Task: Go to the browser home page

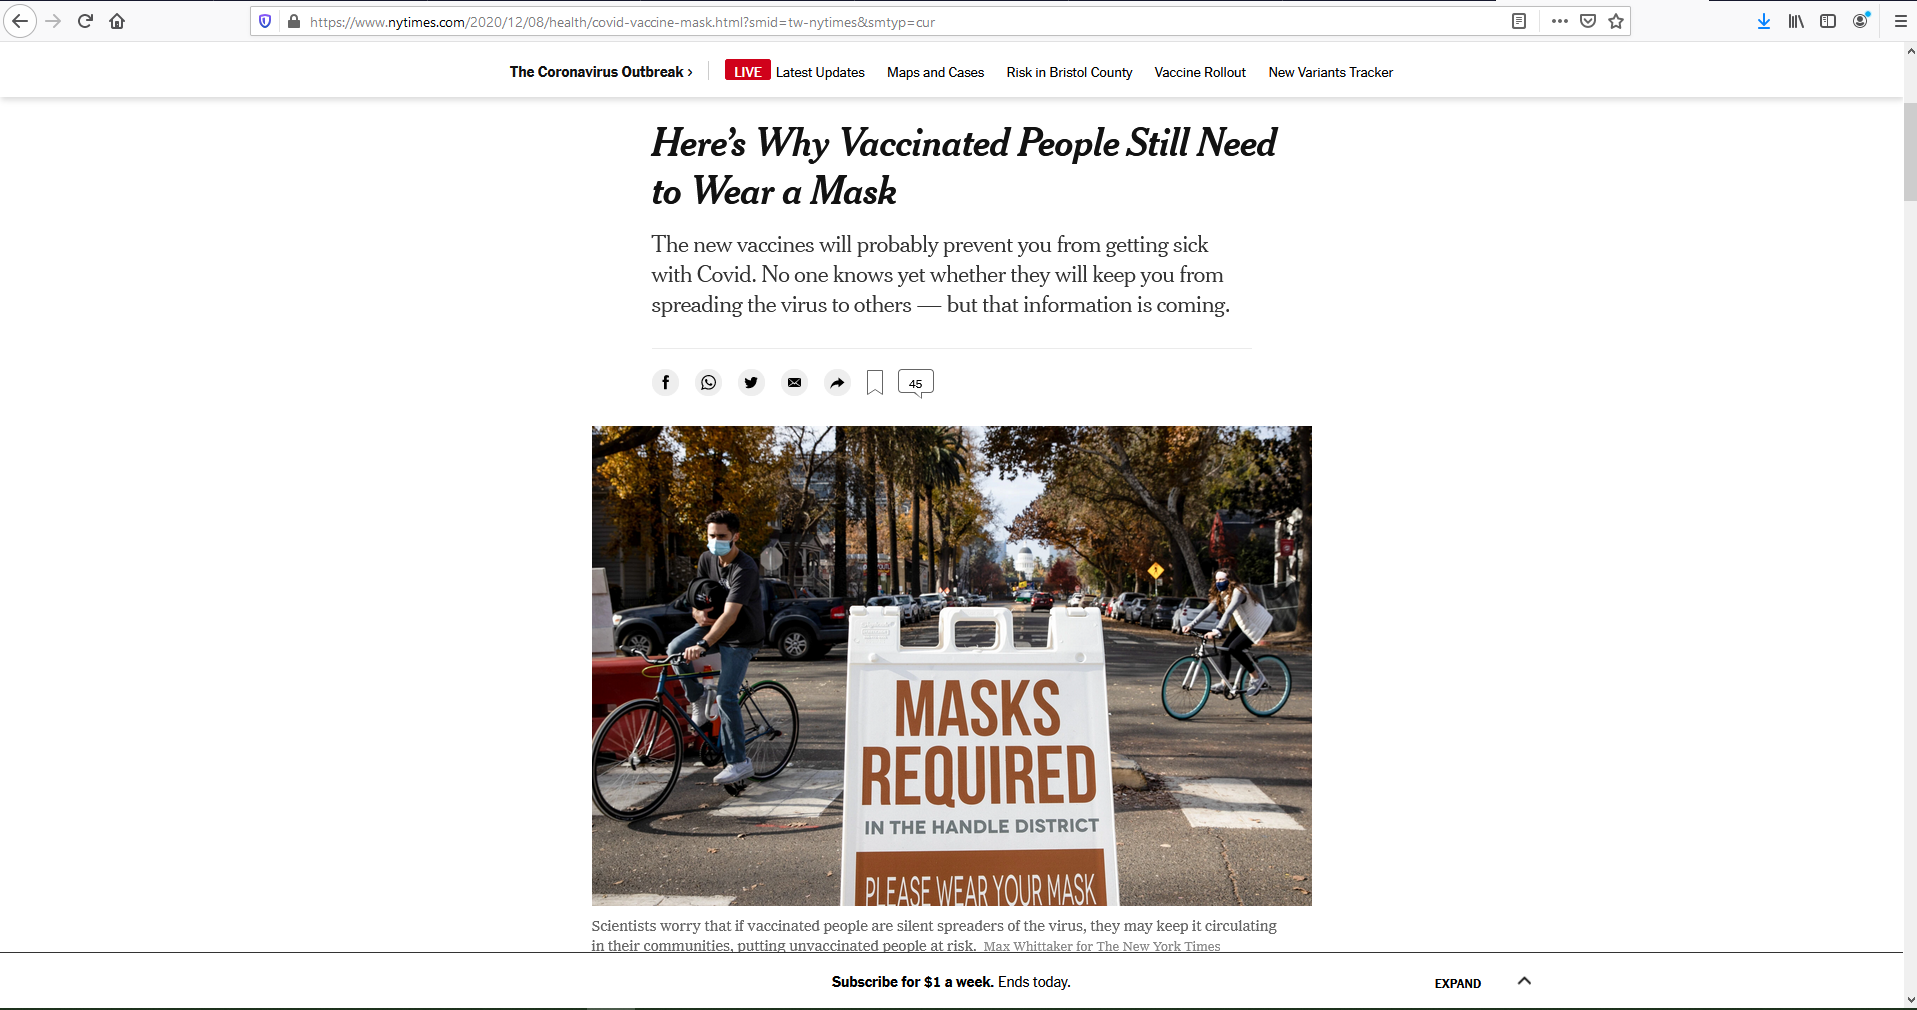Action: pos(117,21)
